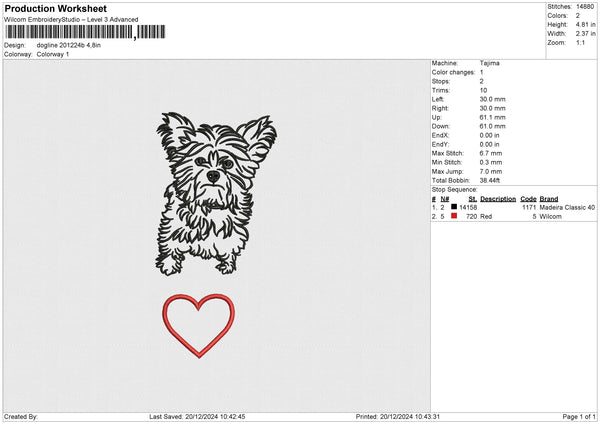Screen dimensions: 600x424
Task: Click the Red description in stop sequence
Action: click(x=486, y=217)
